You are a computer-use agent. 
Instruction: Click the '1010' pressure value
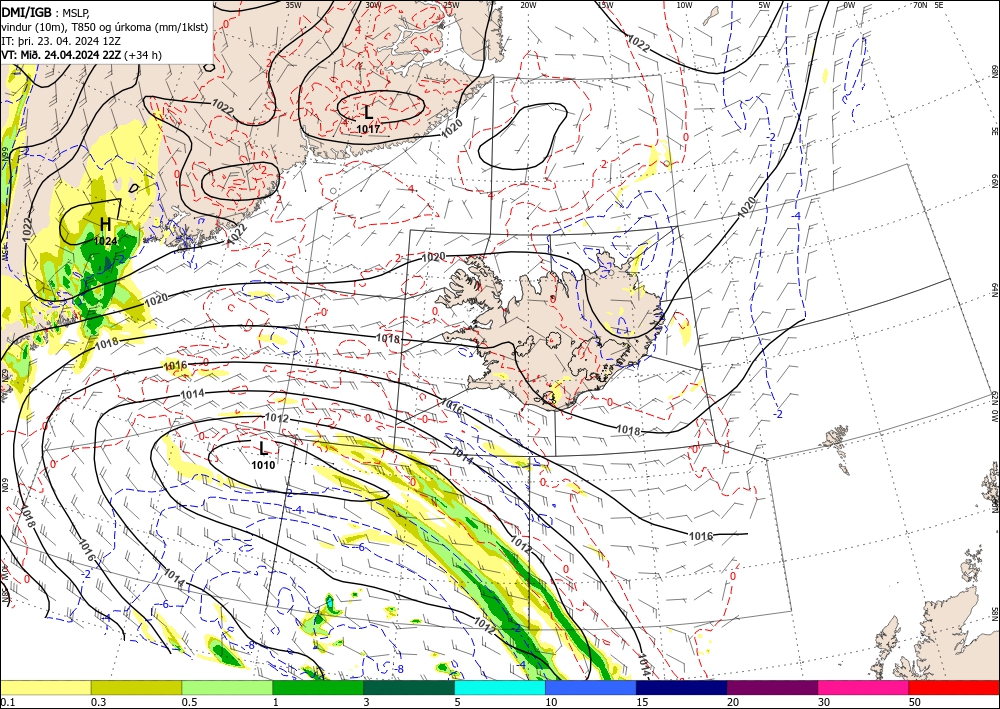(263, 465)
